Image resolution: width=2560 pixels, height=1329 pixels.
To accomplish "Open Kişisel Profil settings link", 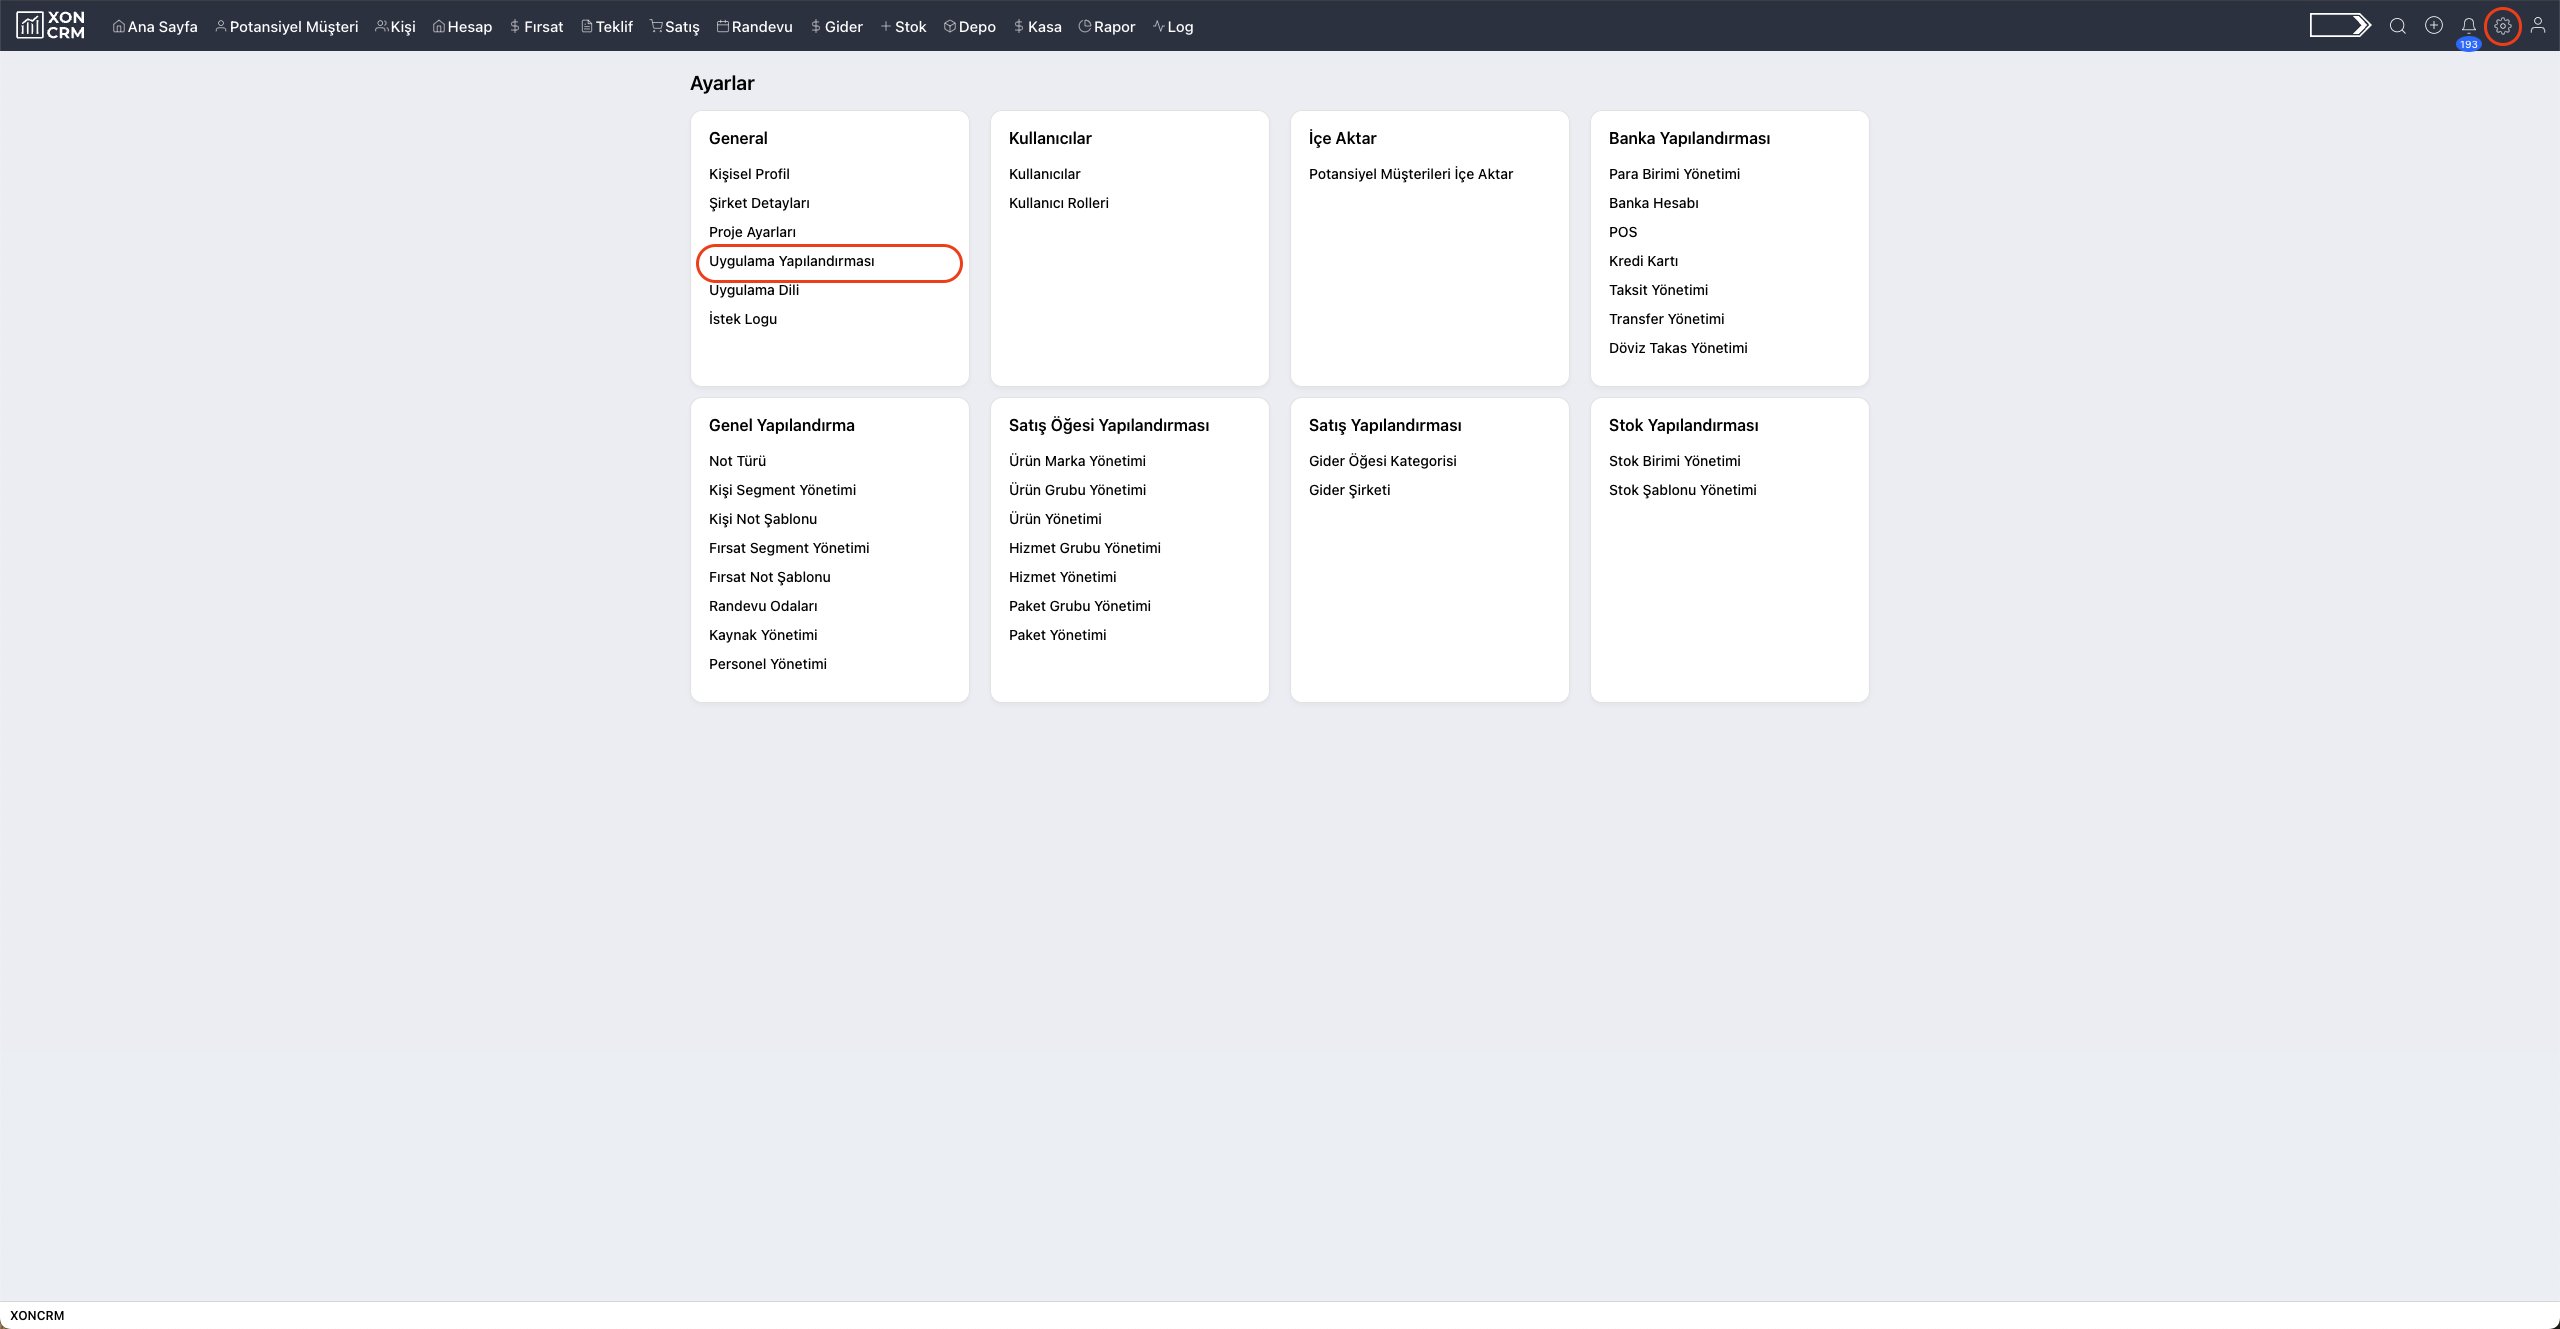I will 749,174.
